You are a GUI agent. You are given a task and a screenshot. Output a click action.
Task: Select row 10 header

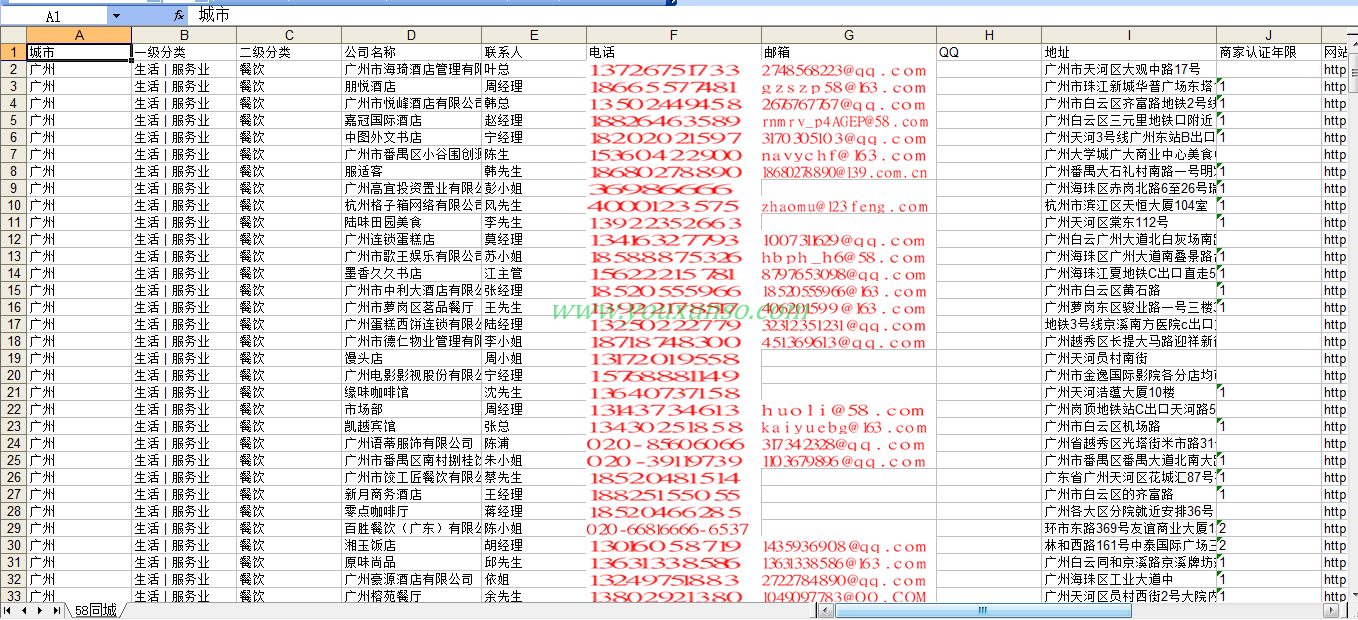pyautogui.click(x=14, y=205)
